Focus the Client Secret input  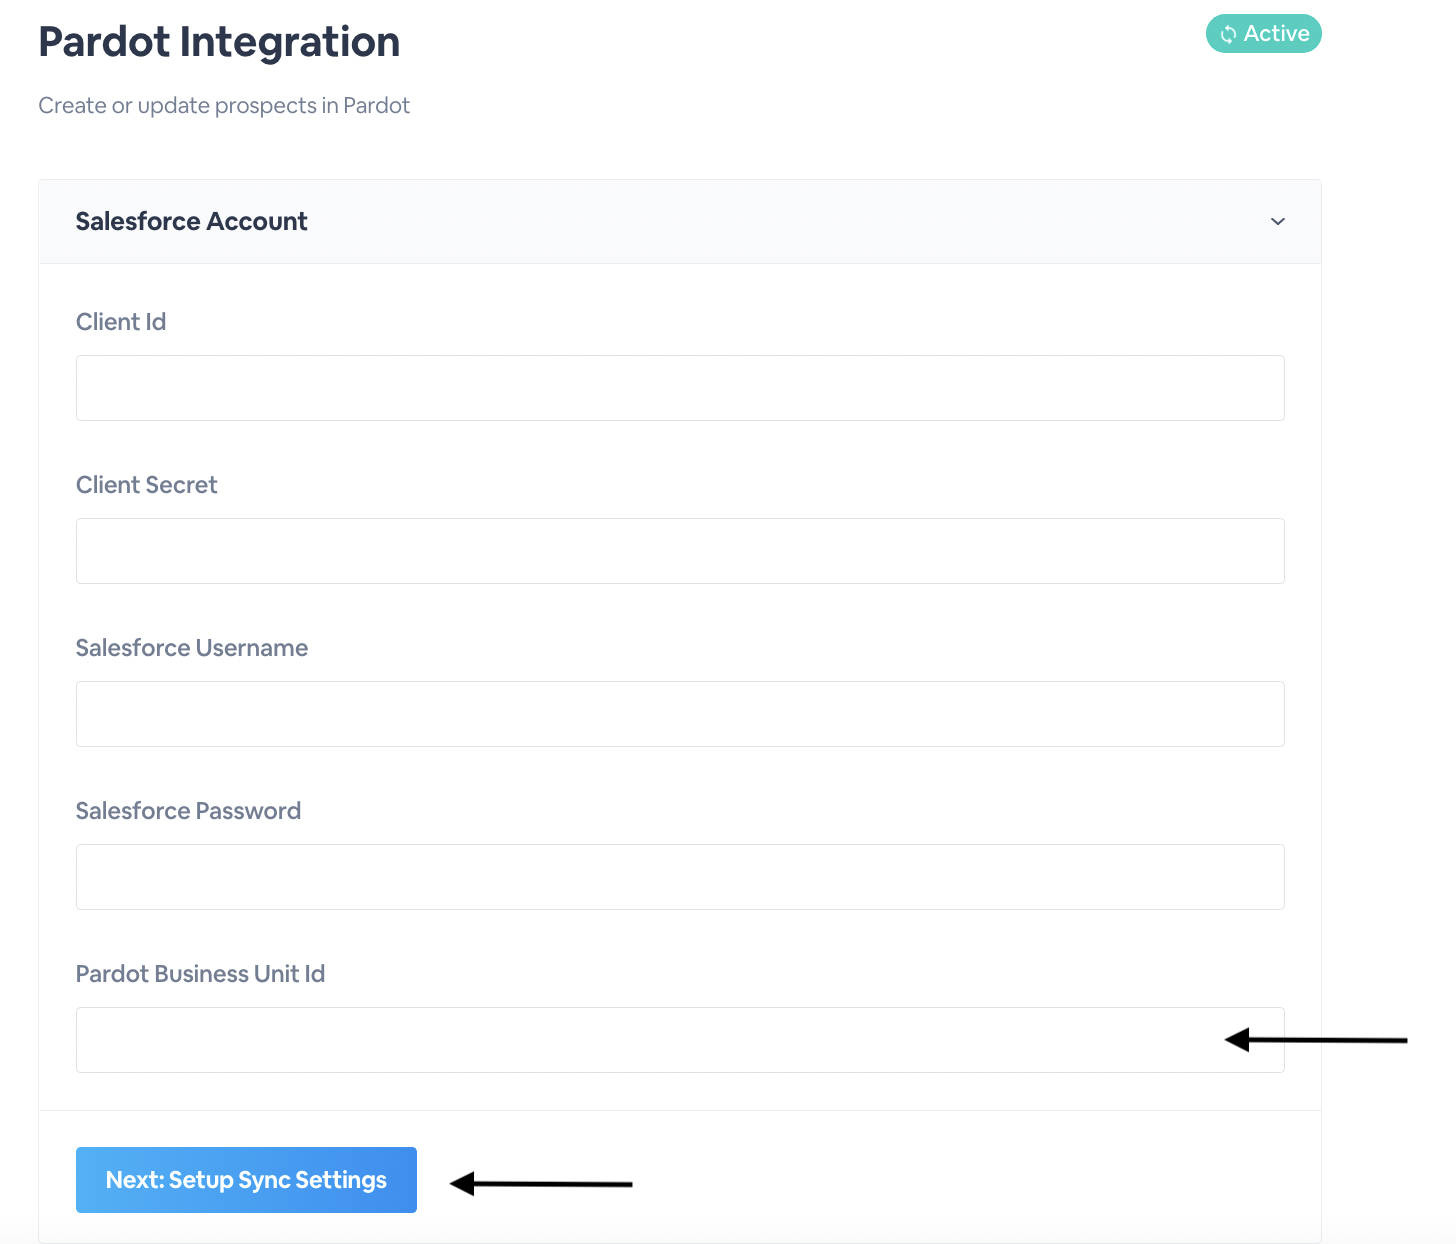(680, 551)
